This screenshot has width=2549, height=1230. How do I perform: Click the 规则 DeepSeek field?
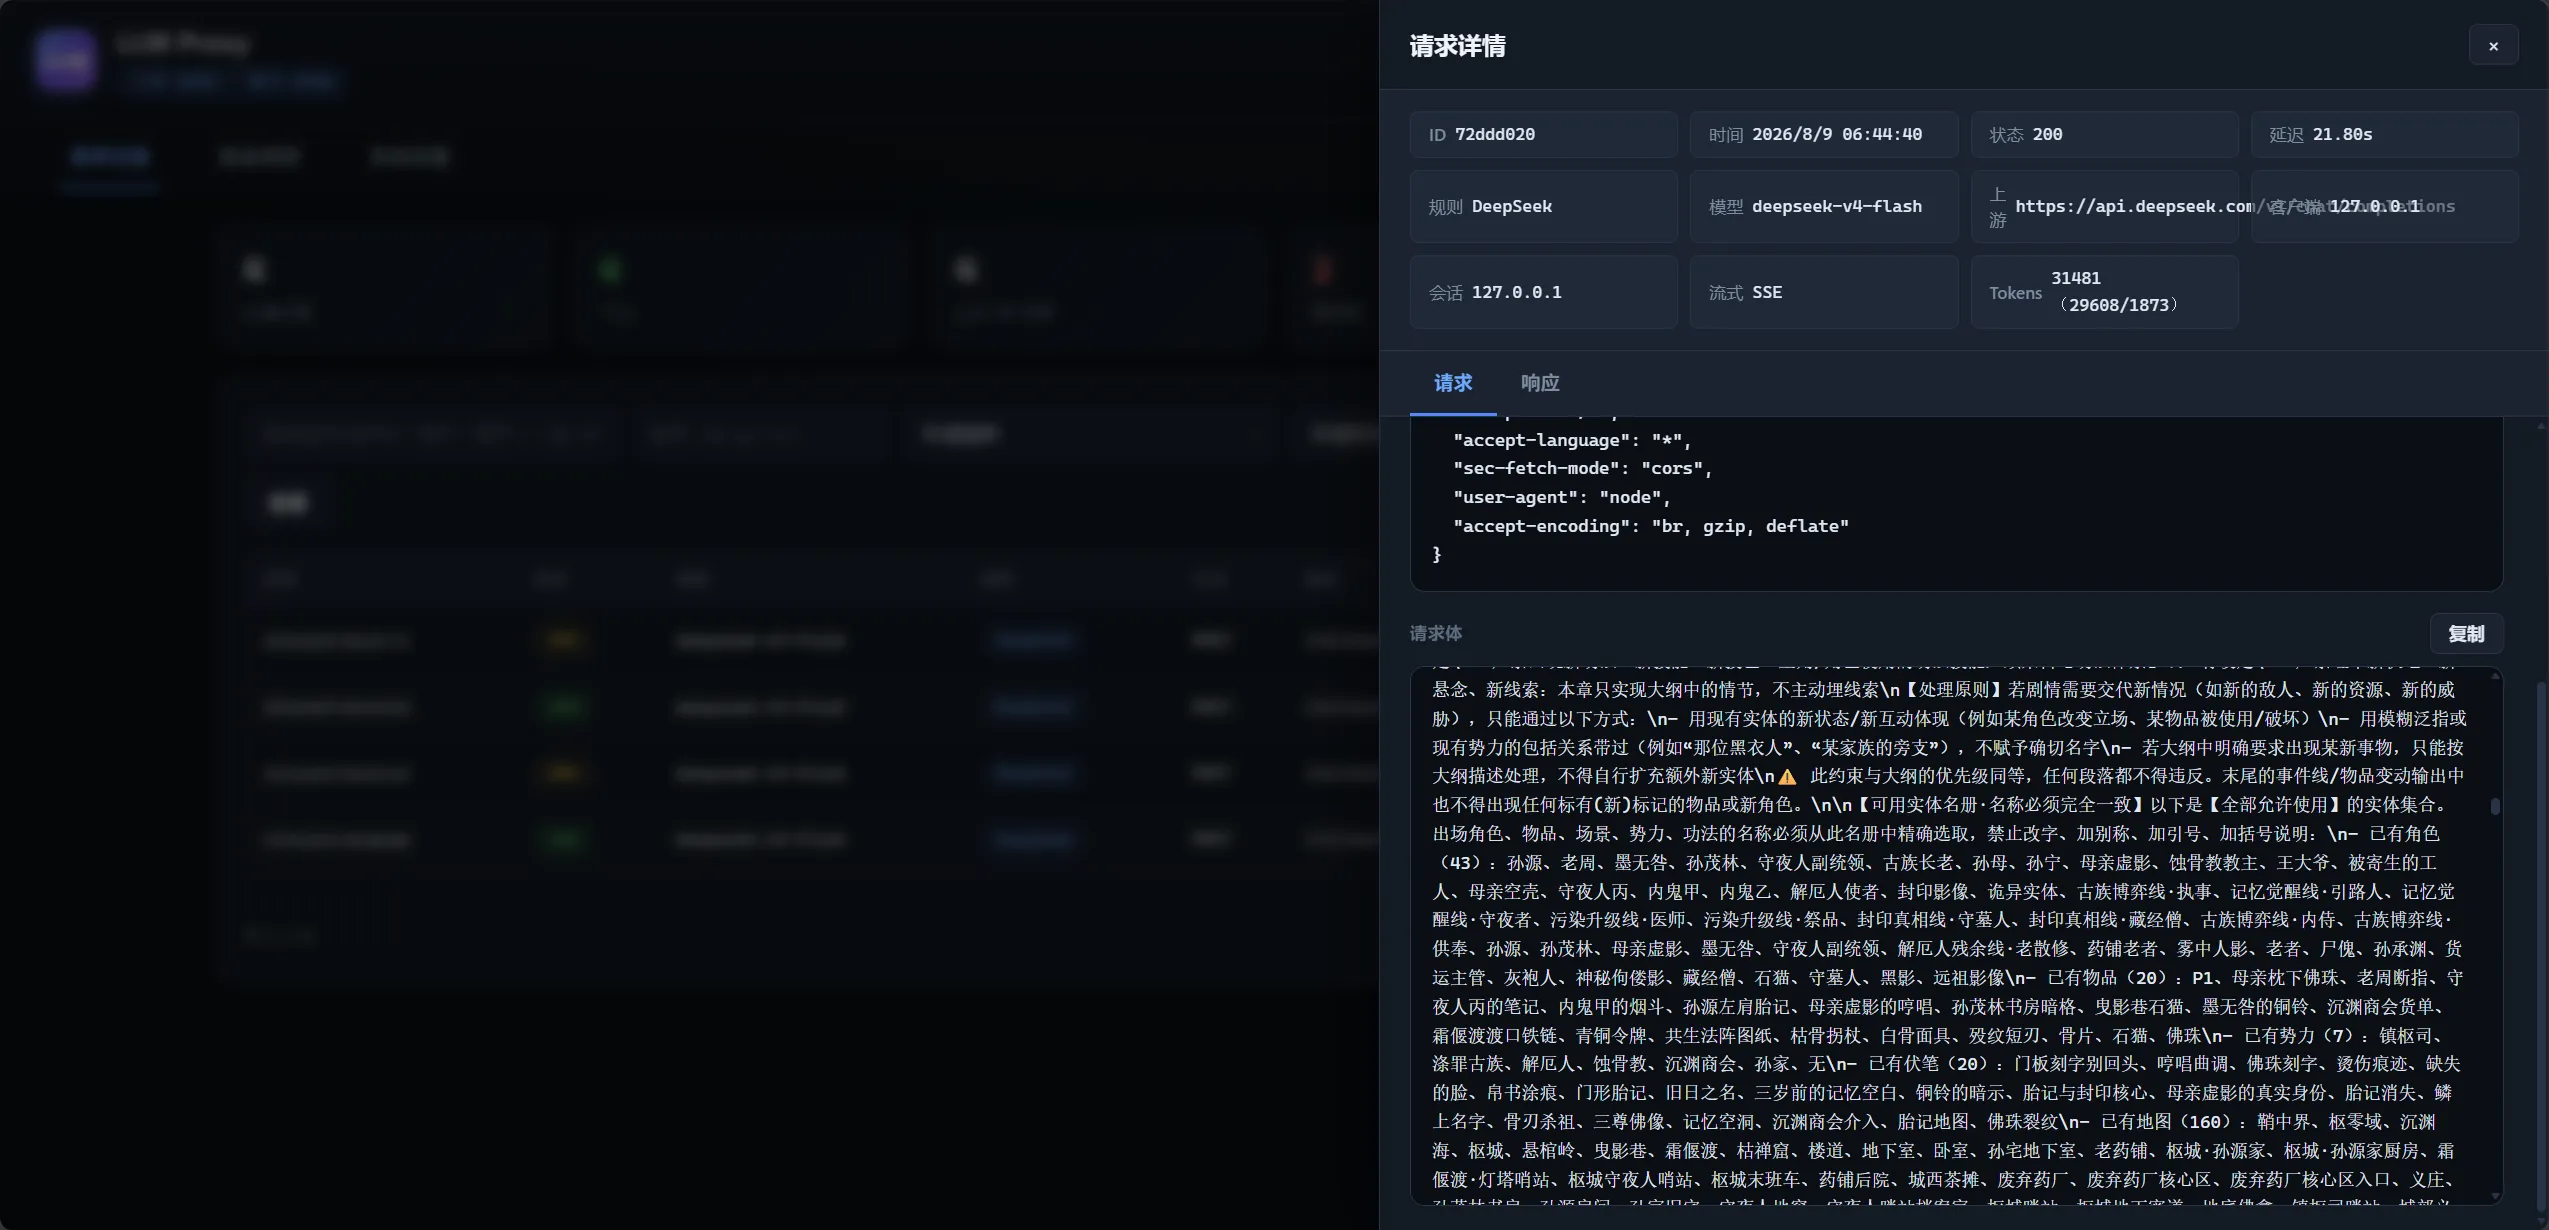(x=1543, y=206)
